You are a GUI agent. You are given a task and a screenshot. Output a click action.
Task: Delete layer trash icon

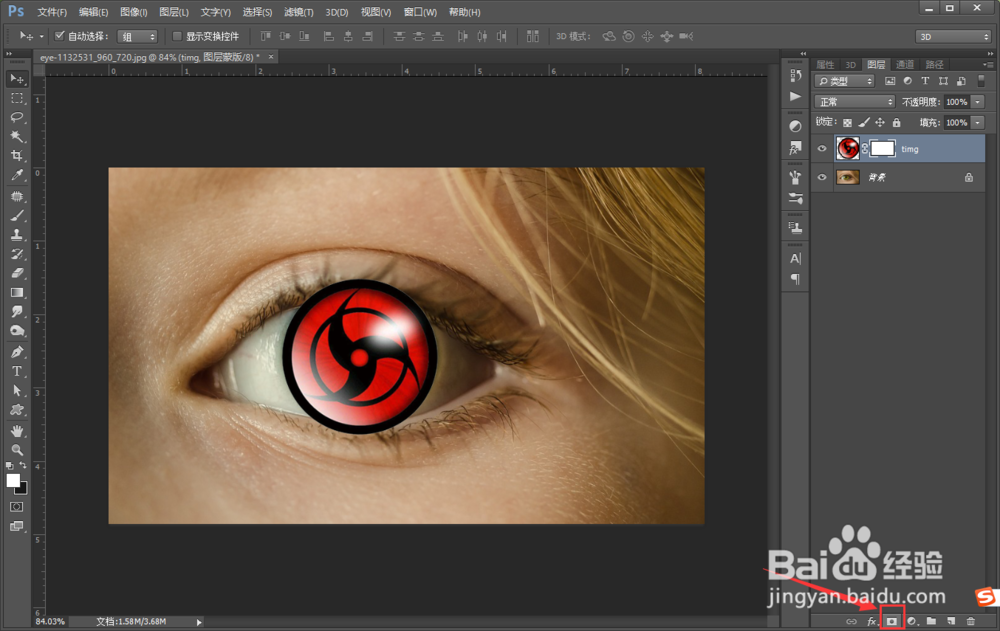pos(971,621)
